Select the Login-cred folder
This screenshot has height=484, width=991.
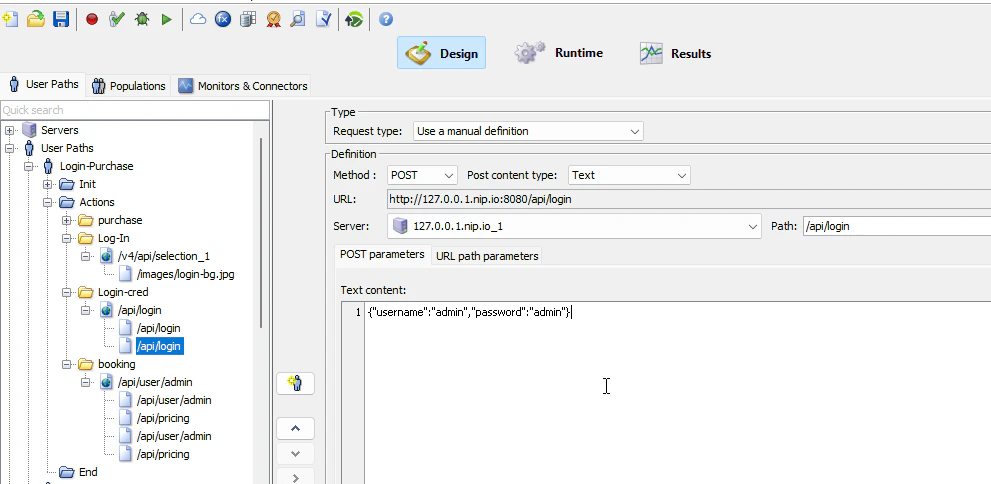pyautogui.click(x=123, y=292)
